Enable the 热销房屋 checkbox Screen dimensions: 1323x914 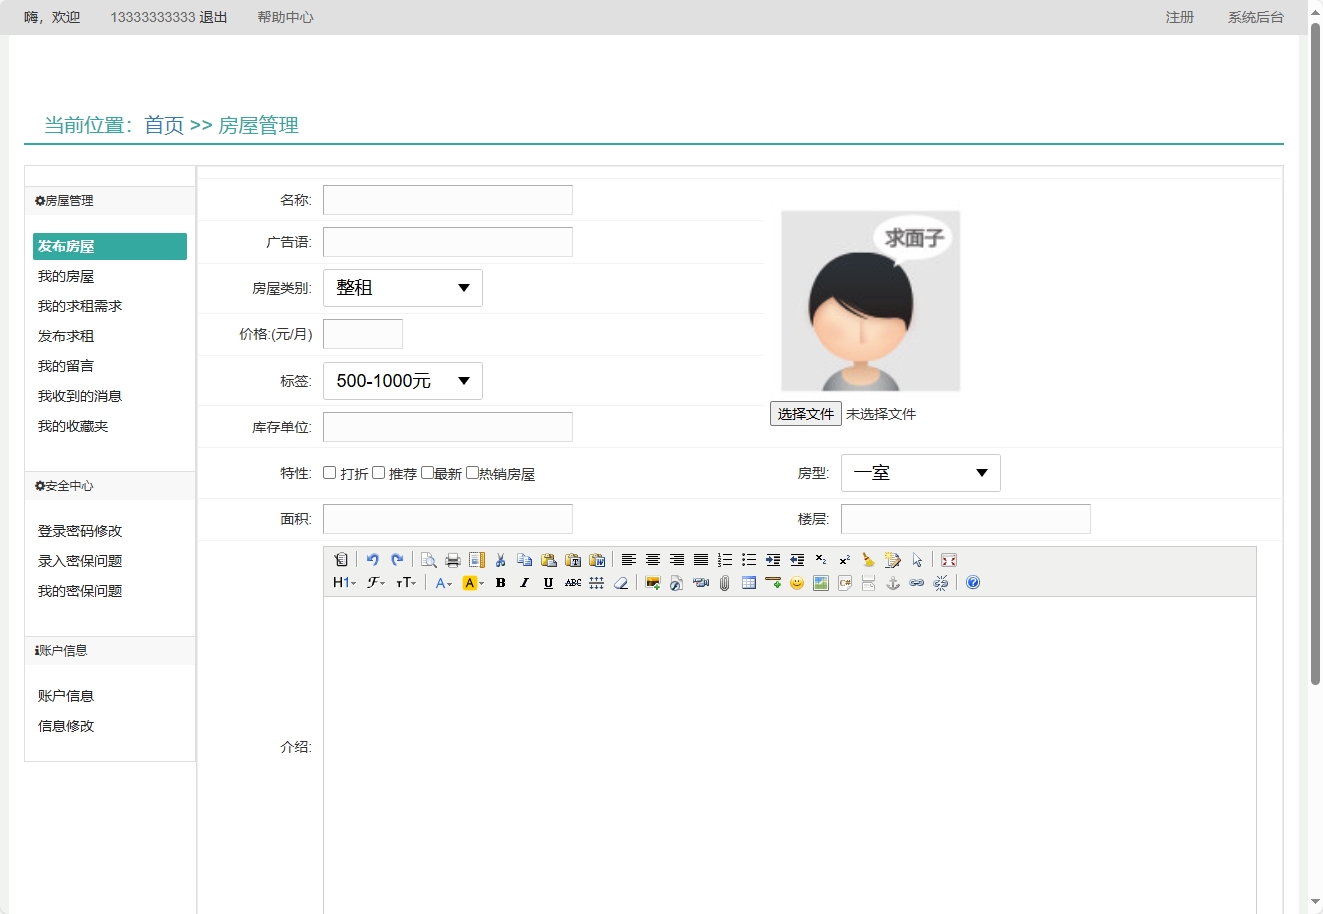[x=472, y=472]
